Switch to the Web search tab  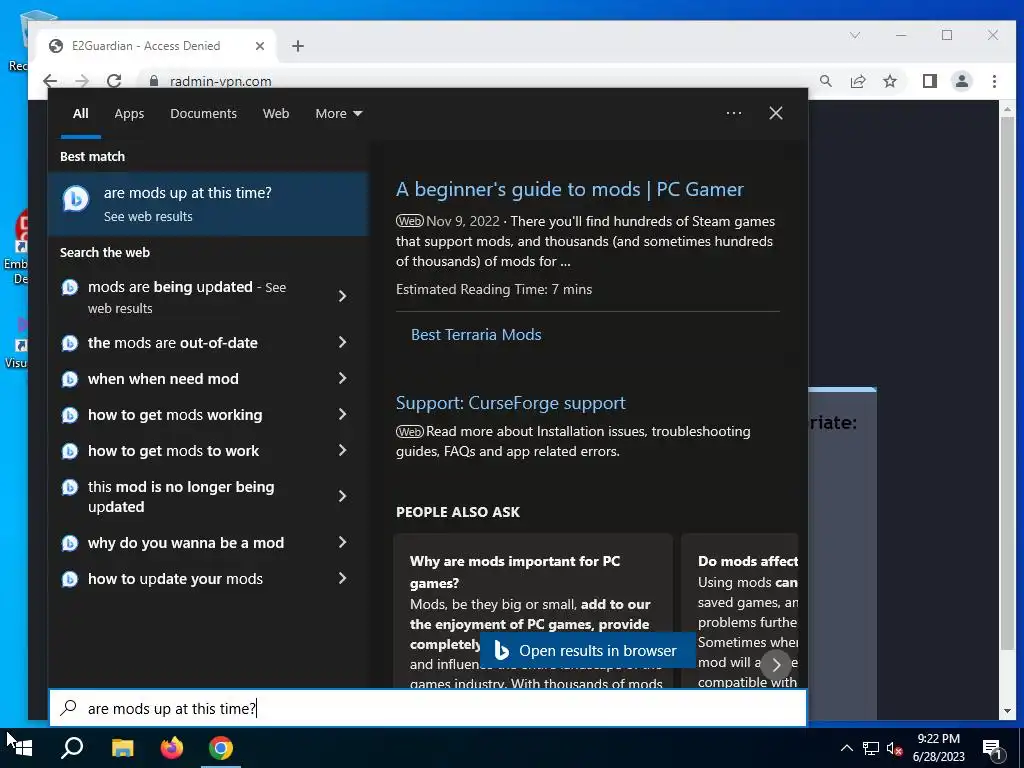[276, 114]
